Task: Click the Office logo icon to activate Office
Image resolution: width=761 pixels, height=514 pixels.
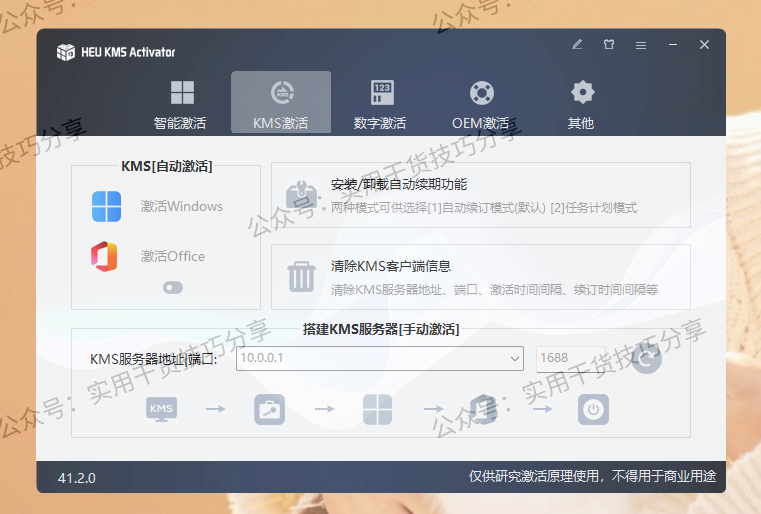Action: pos(104,256)
